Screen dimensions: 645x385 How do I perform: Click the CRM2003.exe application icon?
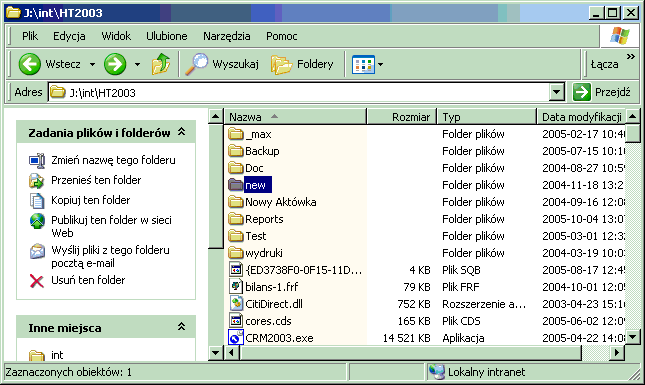coord(236,337)
